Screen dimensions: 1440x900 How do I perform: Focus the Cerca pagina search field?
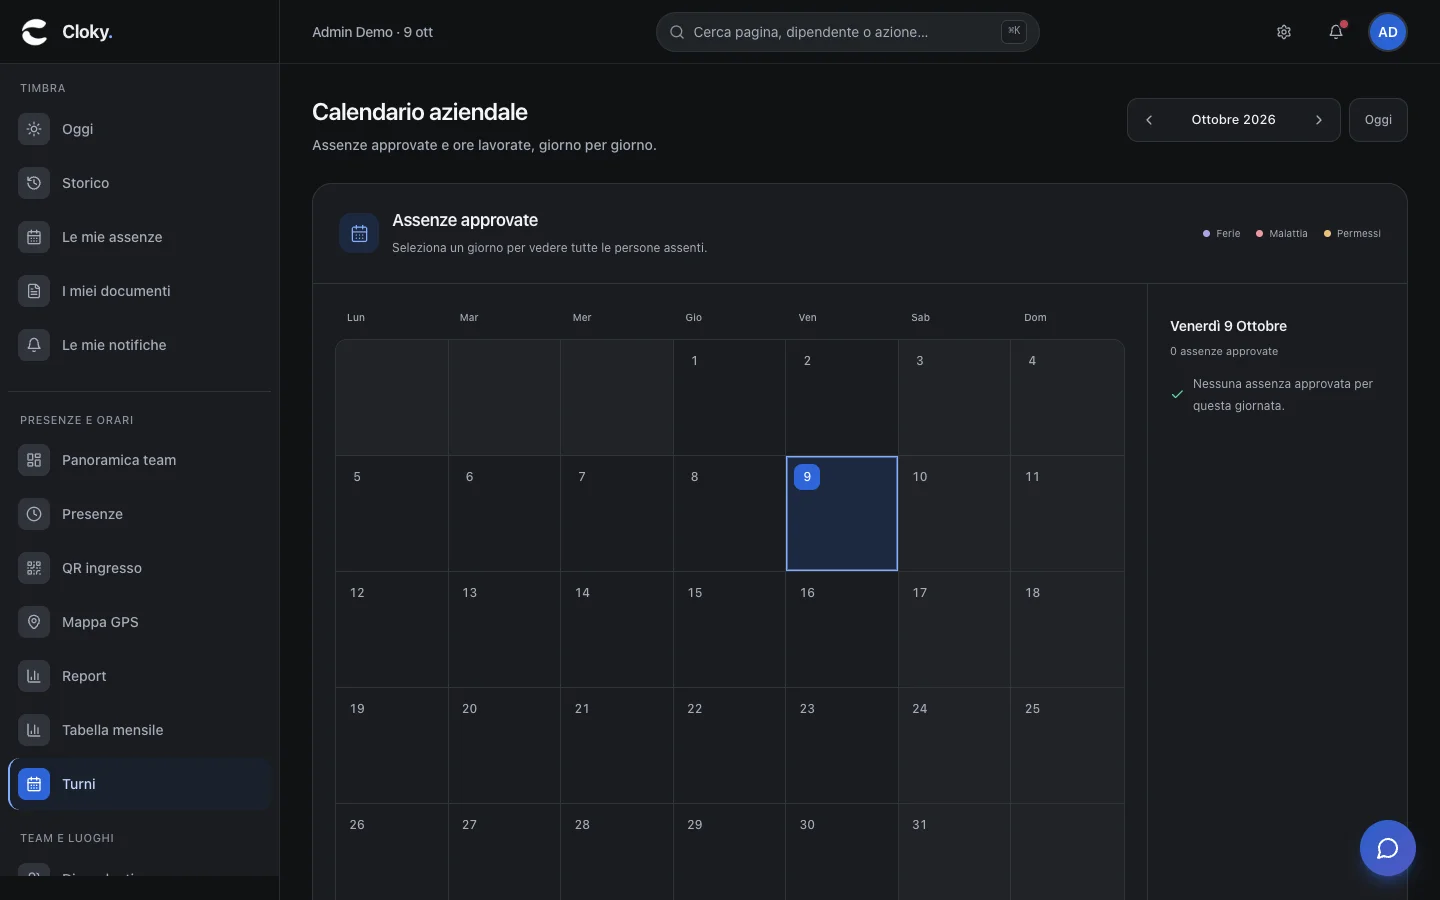(848, 32)
